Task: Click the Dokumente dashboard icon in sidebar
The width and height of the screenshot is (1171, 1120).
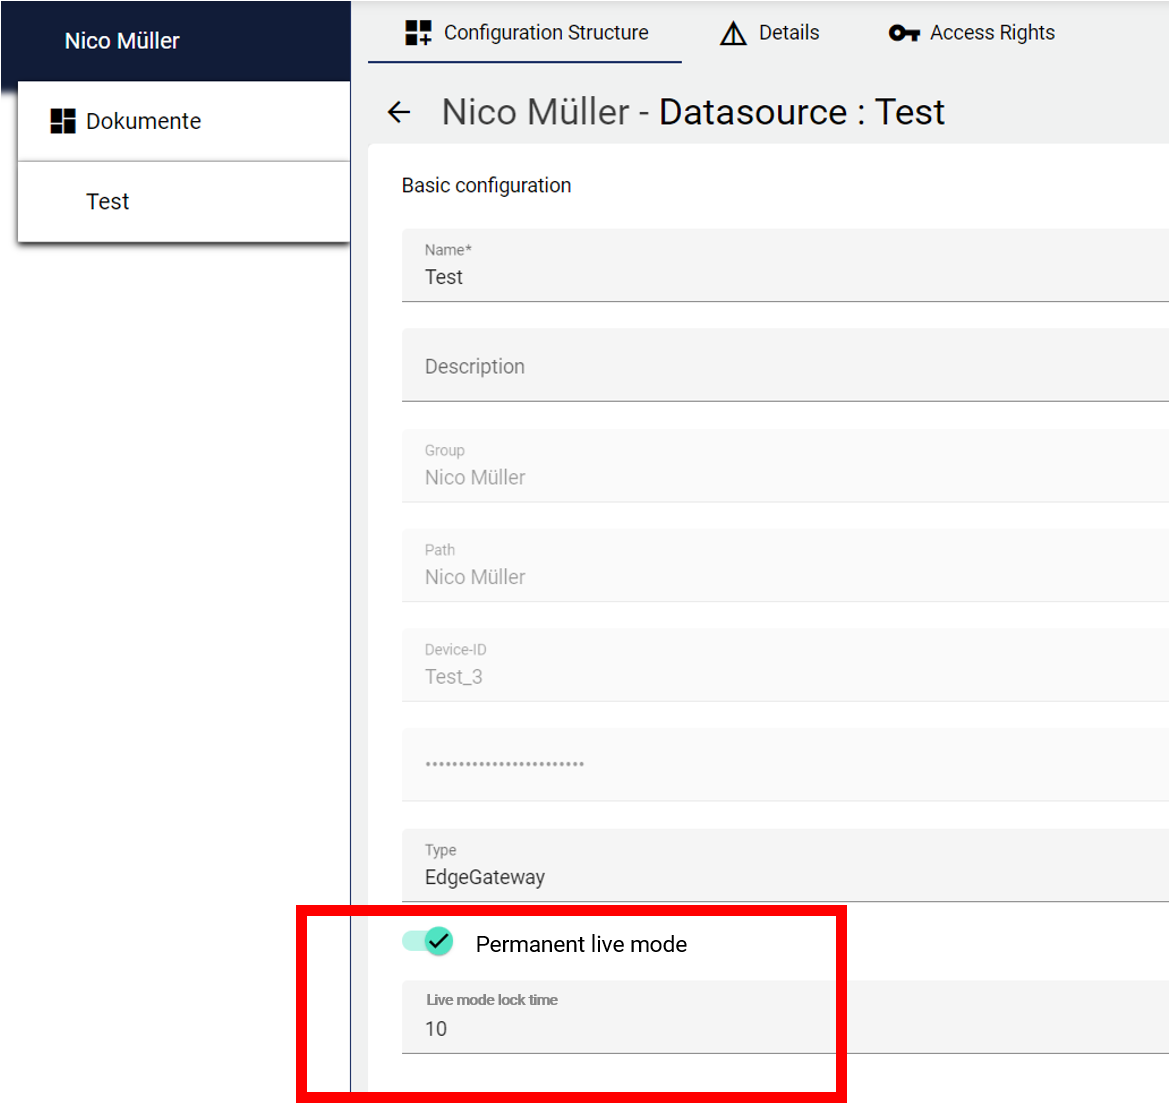Action: pyautogui.click(x=63, y=121)
